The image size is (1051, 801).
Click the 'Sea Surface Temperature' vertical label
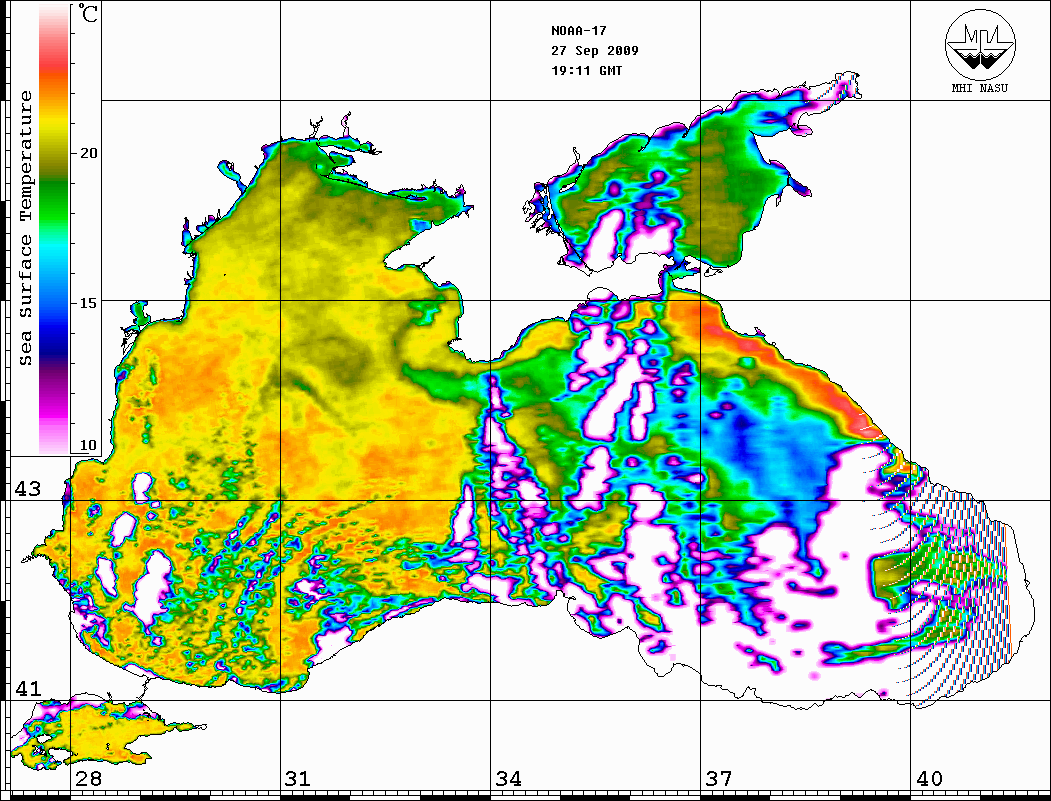tap(25, 228)
